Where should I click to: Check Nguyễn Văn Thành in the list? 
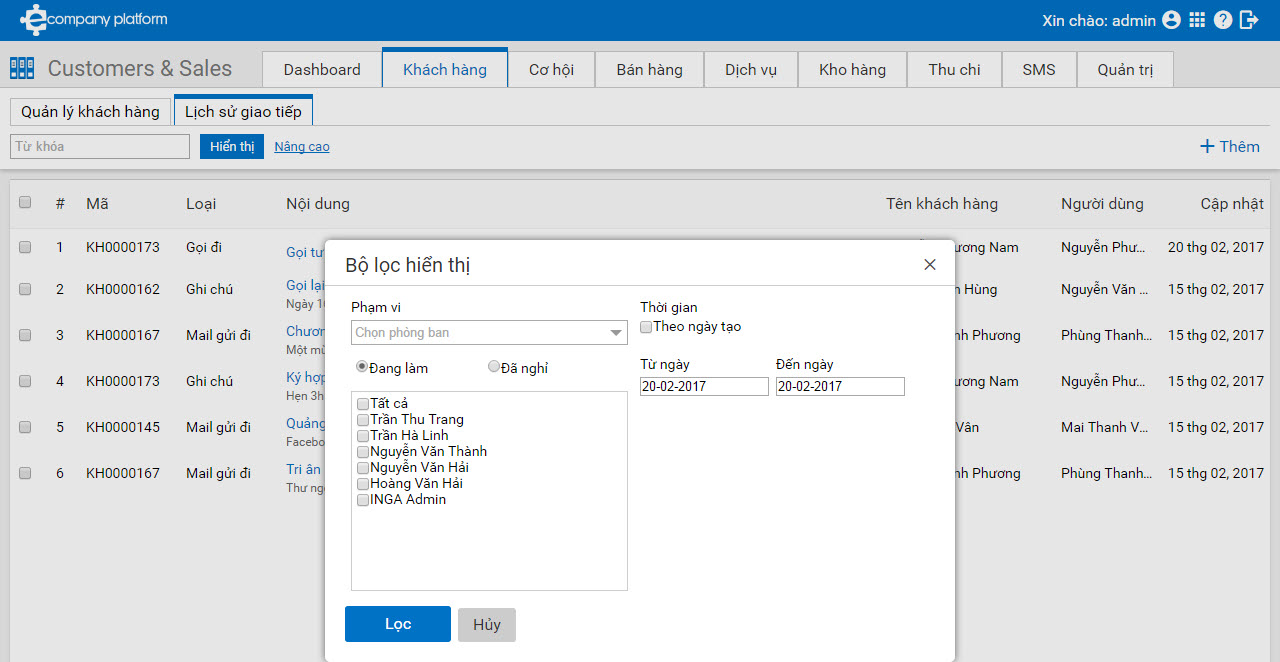tap(363, 452)
